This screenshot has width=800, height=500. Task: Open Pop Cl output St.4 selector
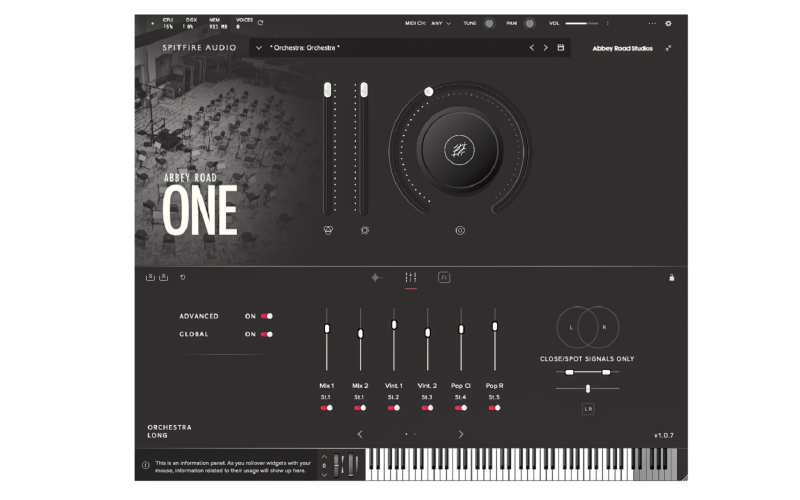460,397
